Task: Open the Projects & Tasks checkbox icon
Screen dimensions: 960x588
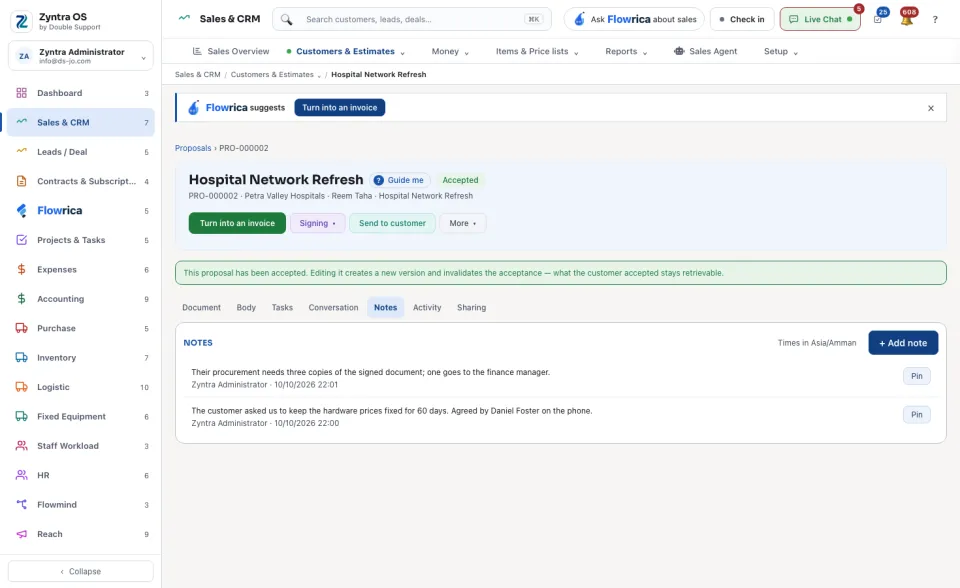Action: (x=21, y=240)
